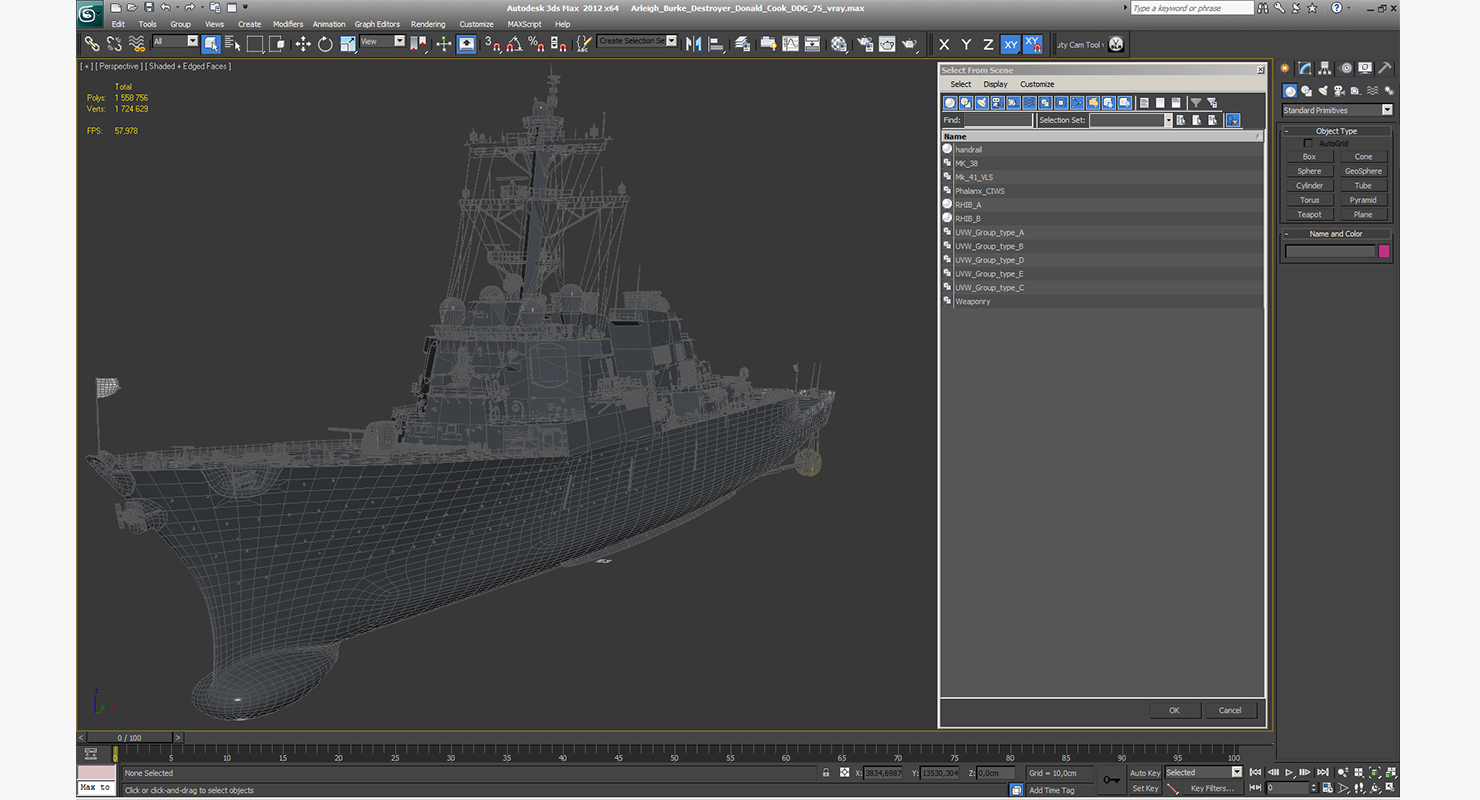Select the Select and Link tool
Screen dimensions: 1480x800
click(x=92, y=44)
